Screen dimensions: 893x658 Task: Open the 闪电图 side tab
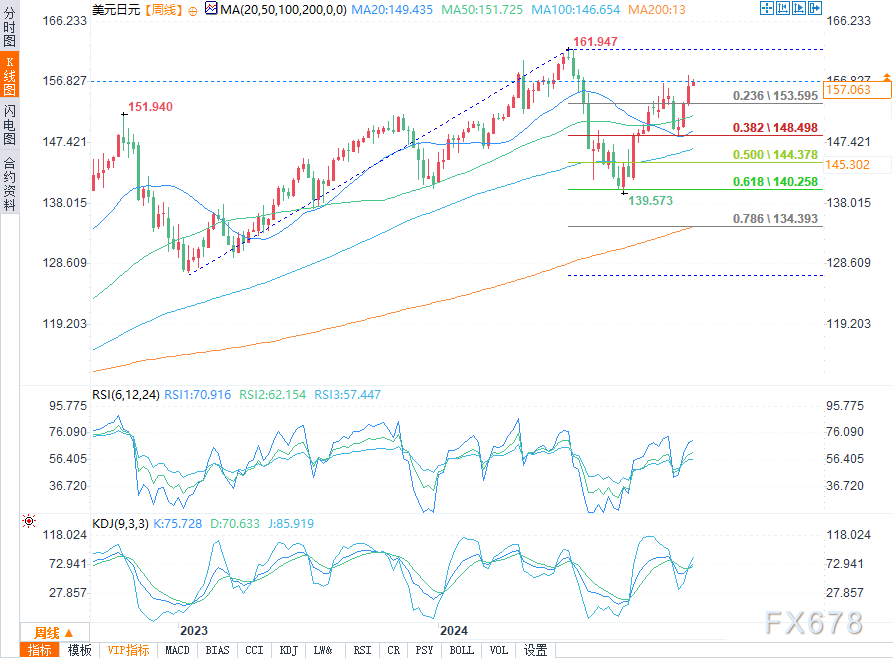[x=10, y=124]
